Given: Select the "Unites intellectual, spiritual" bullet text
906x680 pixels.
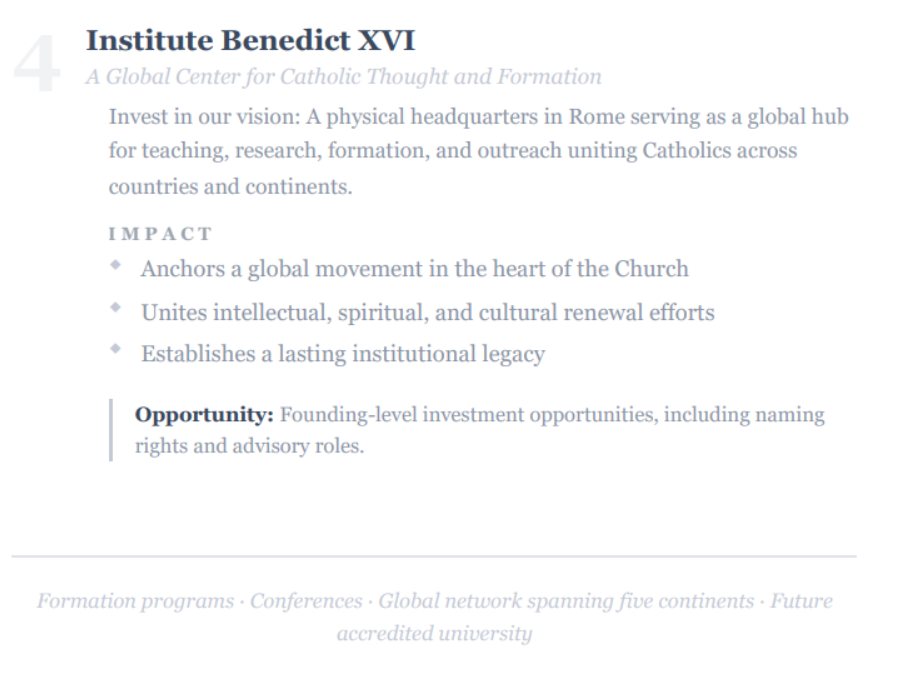Looking at the screenshot, I should [x=427, y=312].
